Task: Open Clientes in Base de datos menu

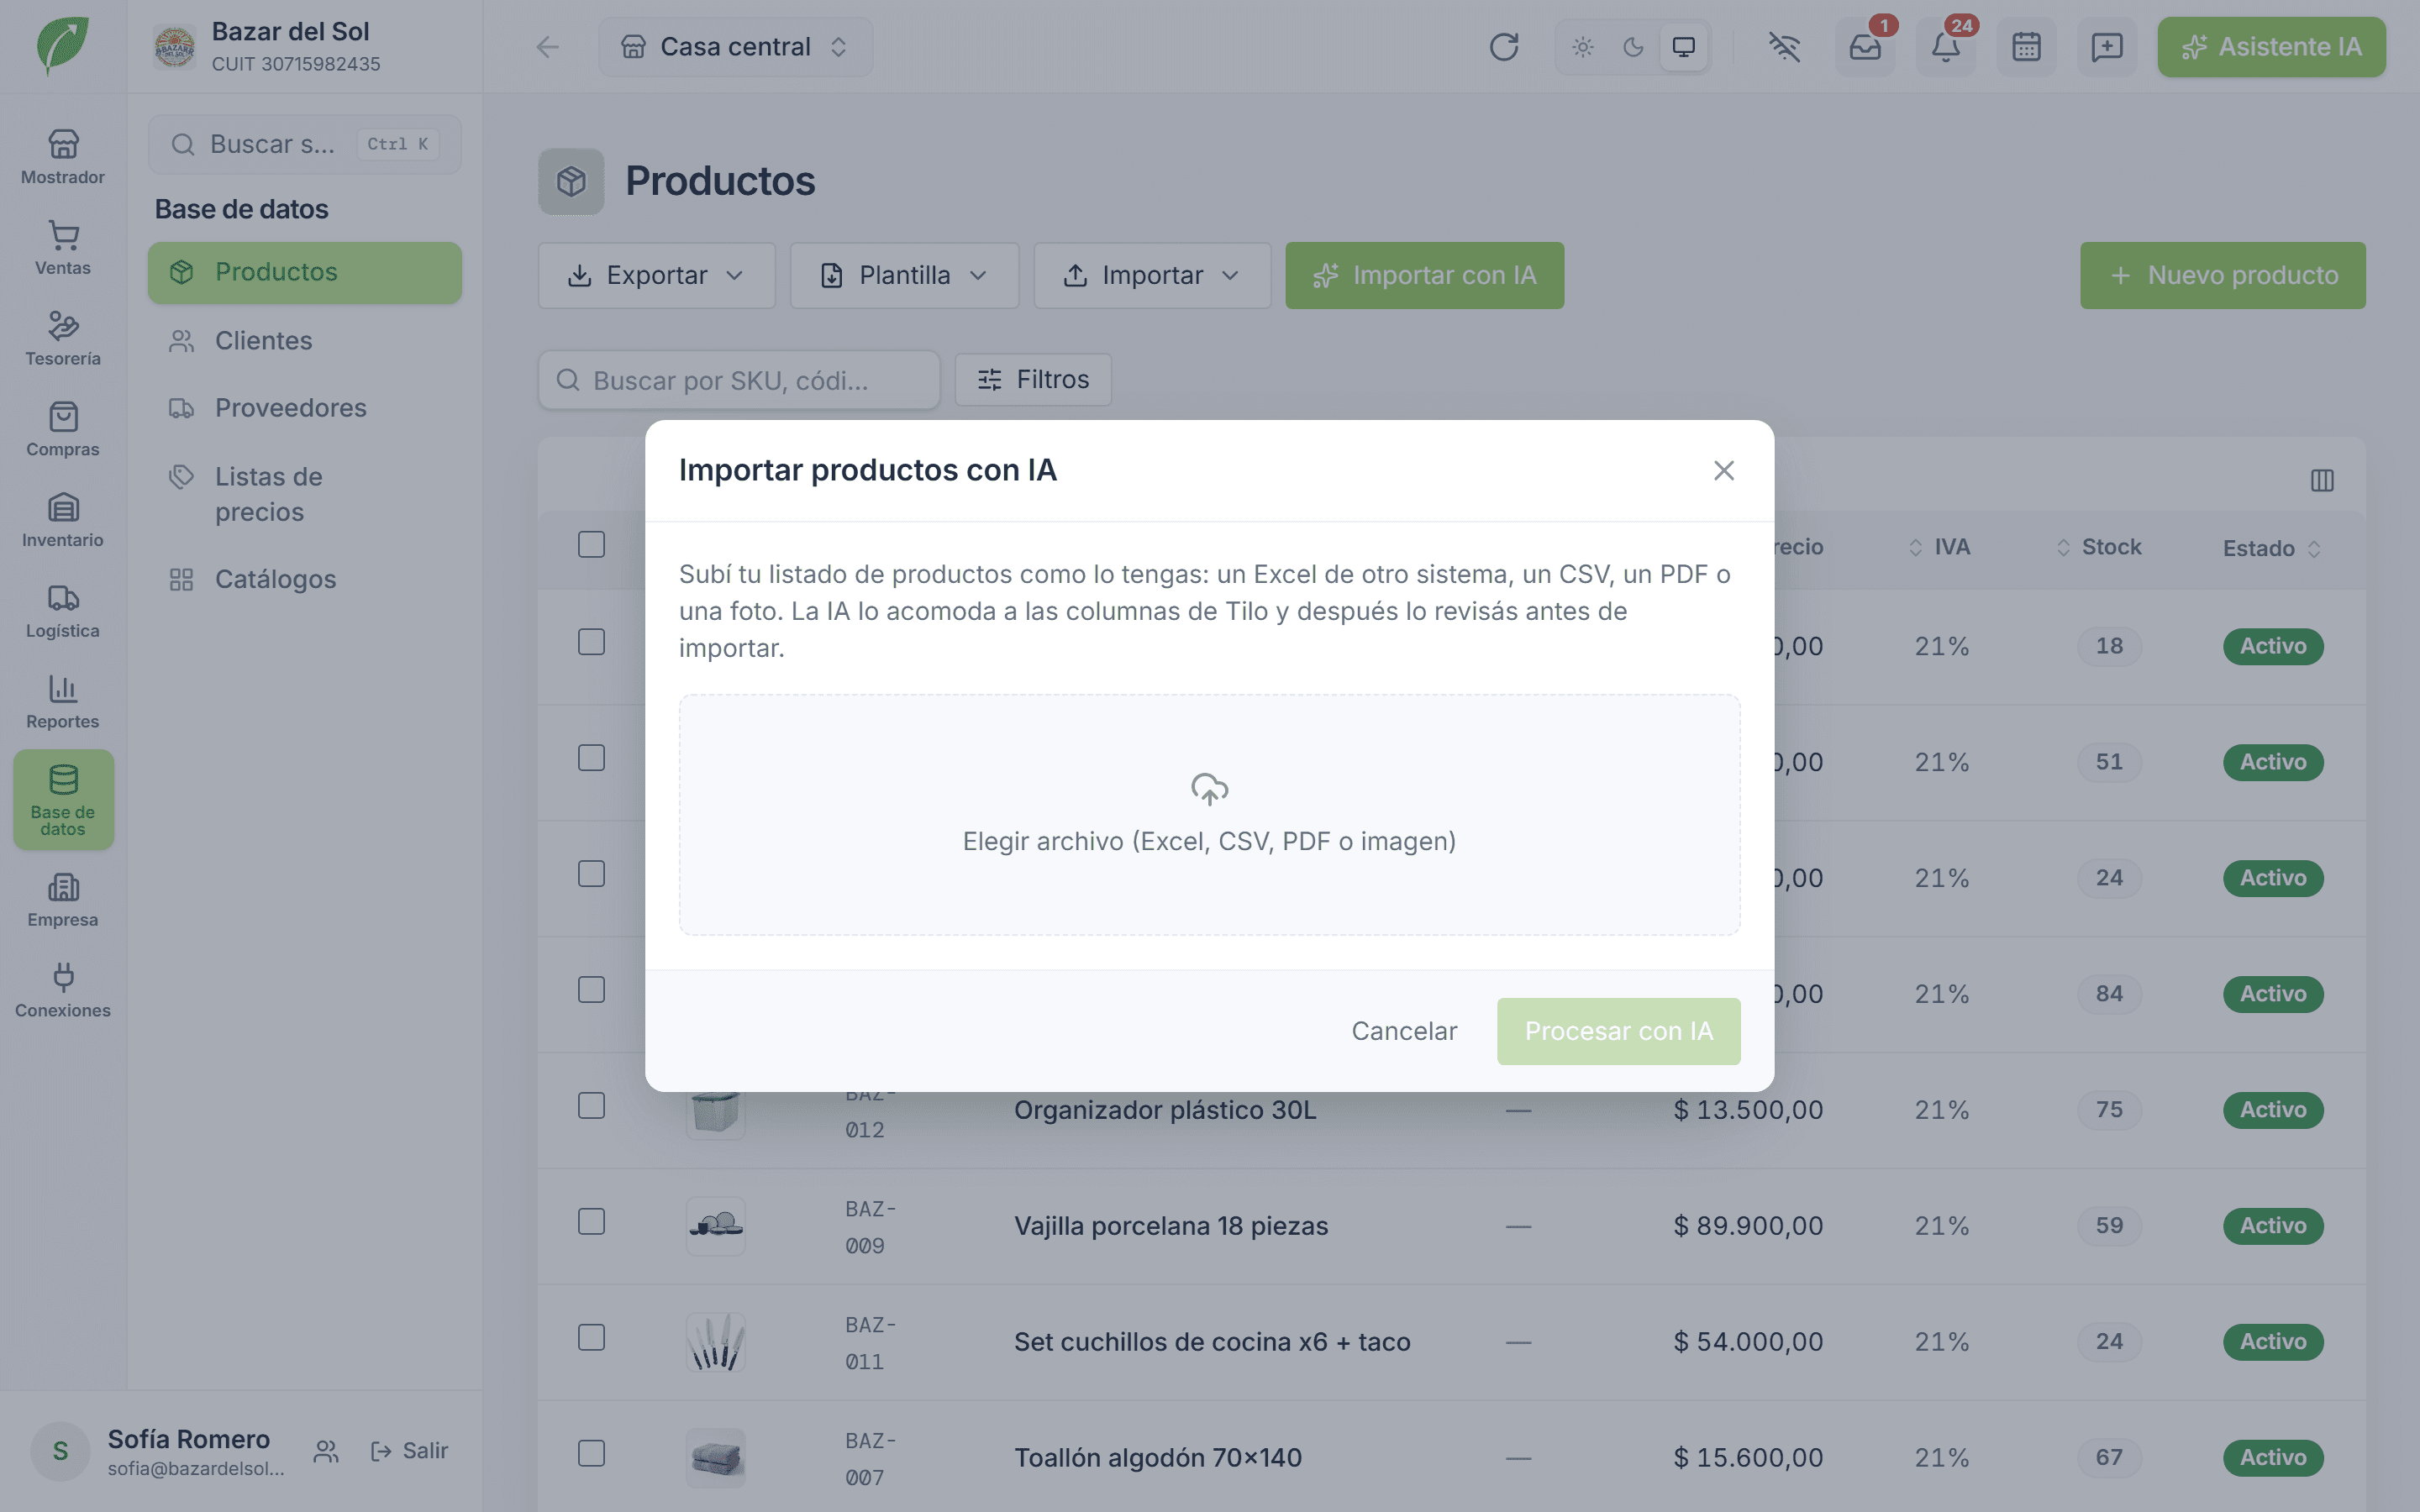Action: [305, 341]
